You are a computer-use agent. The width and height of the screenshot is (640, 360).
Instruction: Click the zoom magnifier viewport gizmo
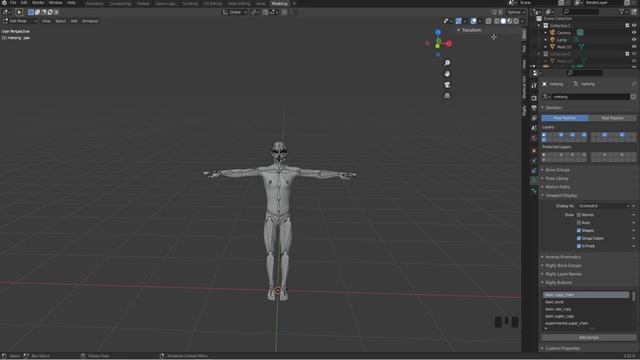(447, 63)
